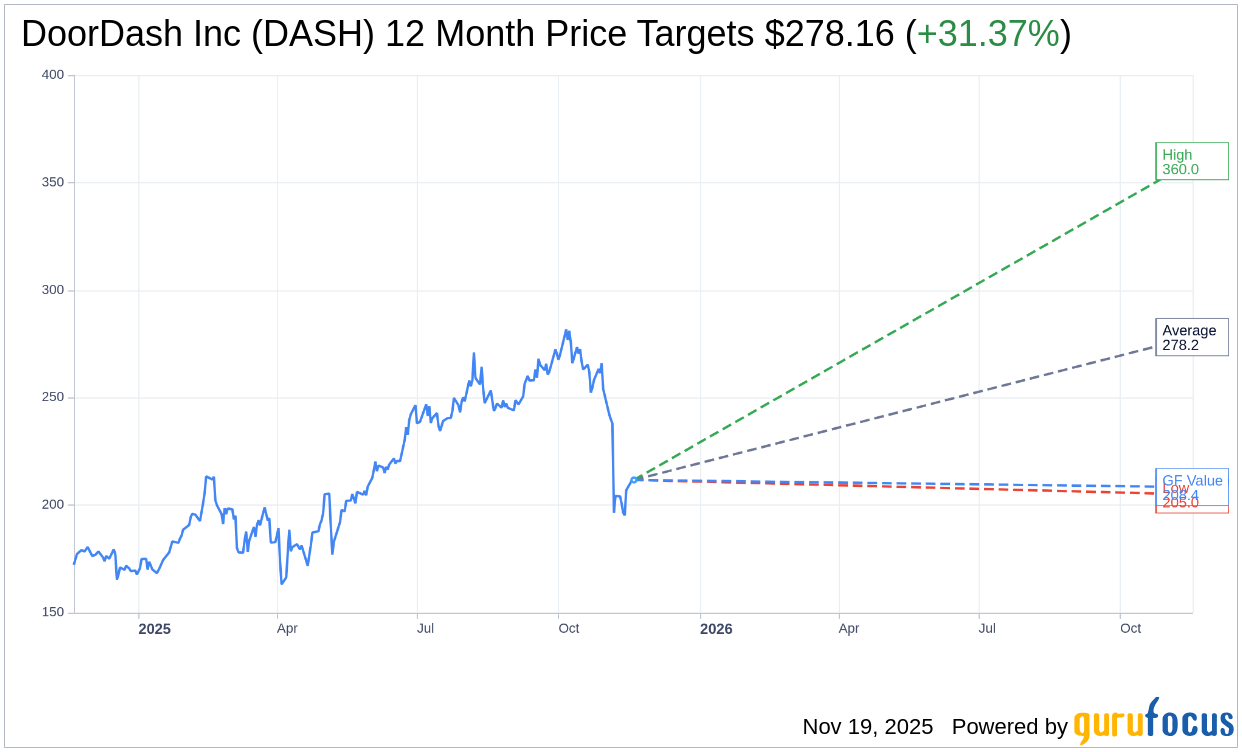Click the bold 2026 x-axis label

click(x=716, y=629)
